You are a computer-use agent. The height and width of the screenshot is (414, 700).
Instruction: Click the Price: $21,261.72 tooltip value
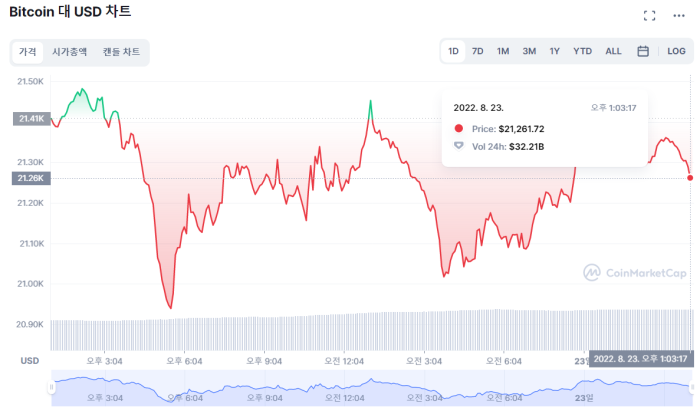[508, 129]
